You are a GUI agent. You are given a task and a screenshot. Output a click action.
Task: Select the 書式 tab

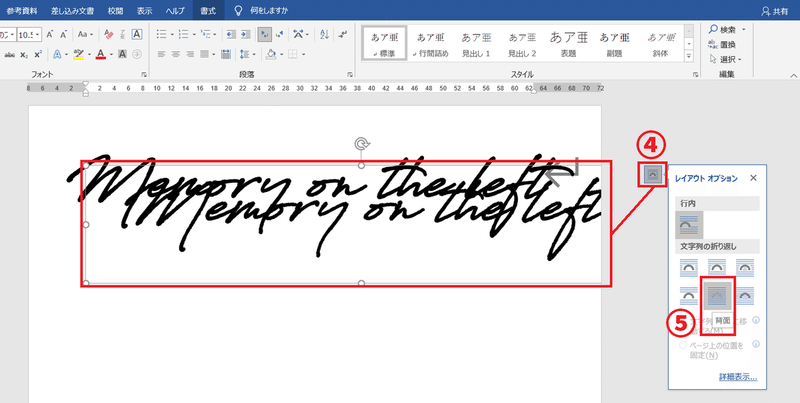[x=208, y=10]
